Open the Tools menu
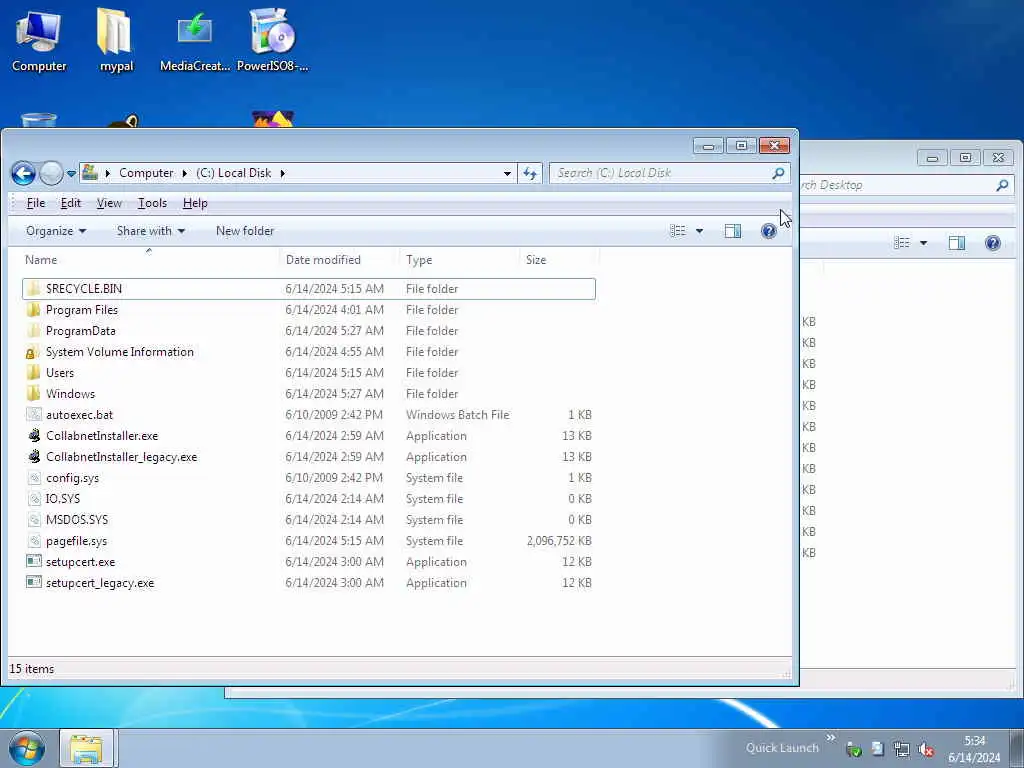Viewport: 1024px width, 768px height. pyautogui.click(x=152, y=203)
